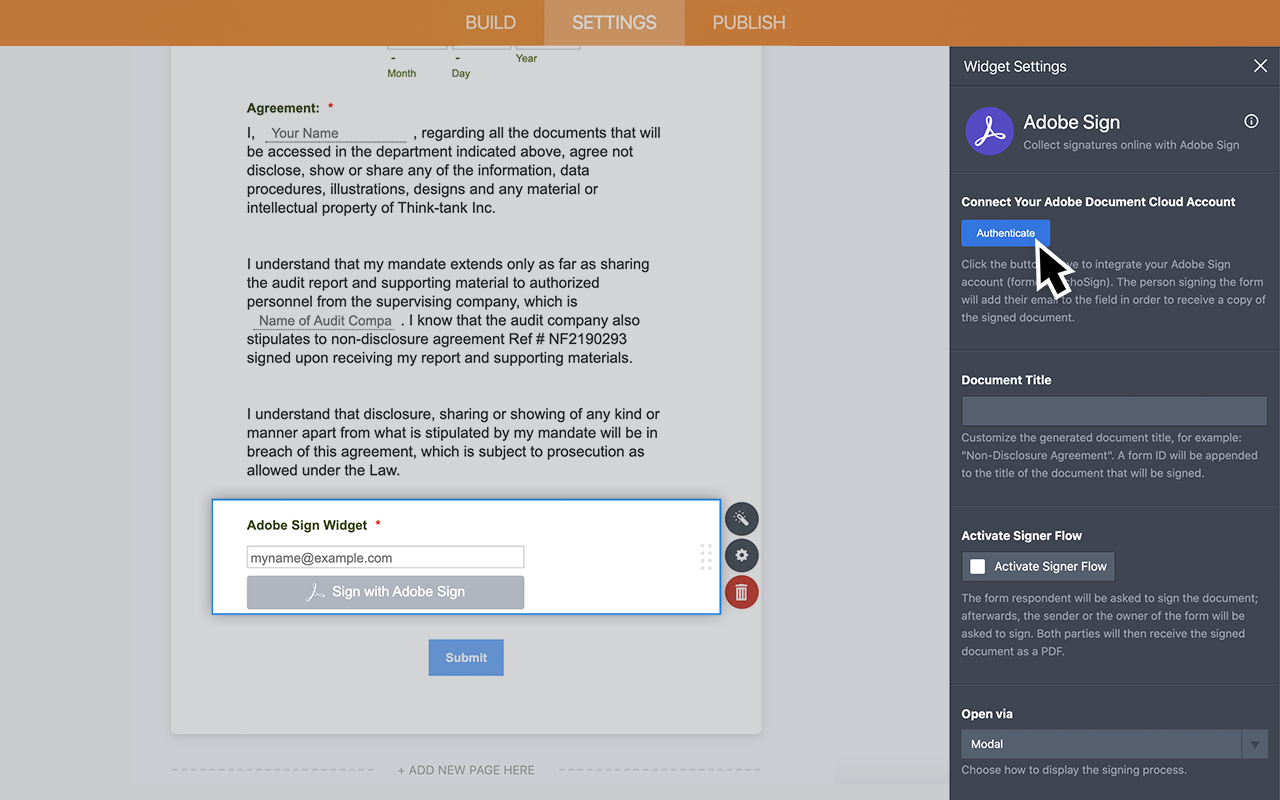Click the widget drag handle dots
This screenshot has height=800, width=1280.
[706, 557]
